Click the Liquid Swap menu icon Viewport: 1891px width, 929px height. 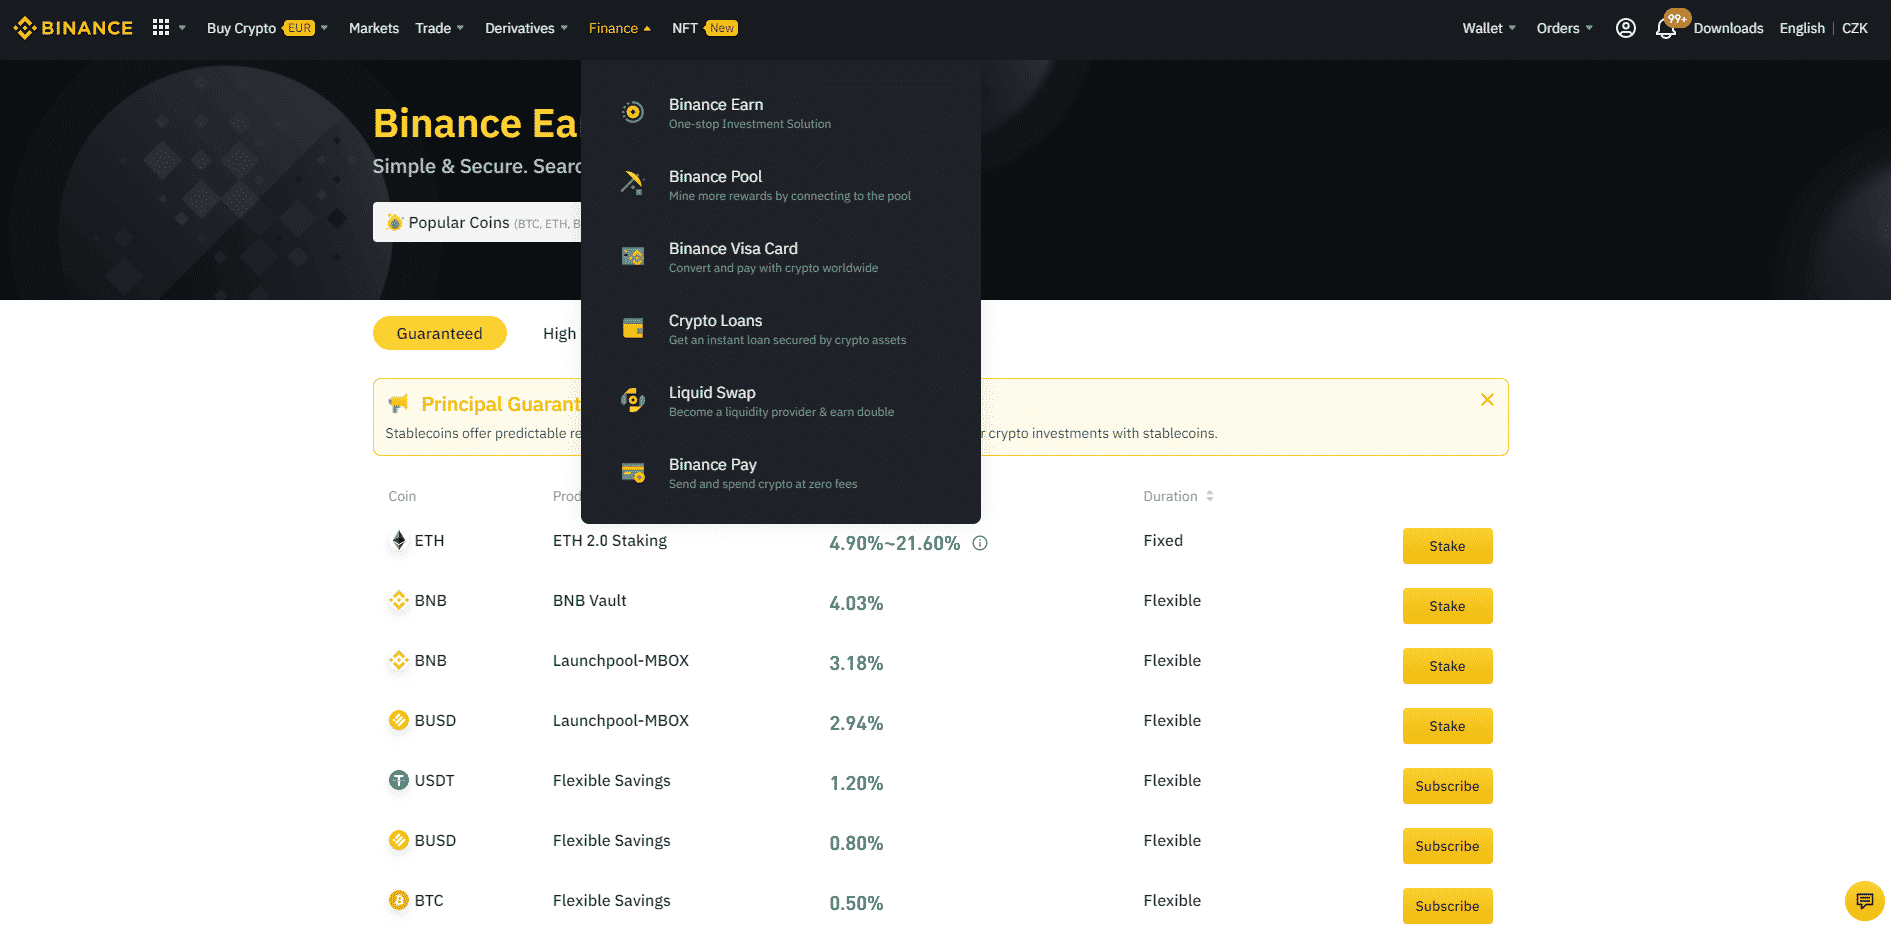pyautogui.click(x=632, y=400)
